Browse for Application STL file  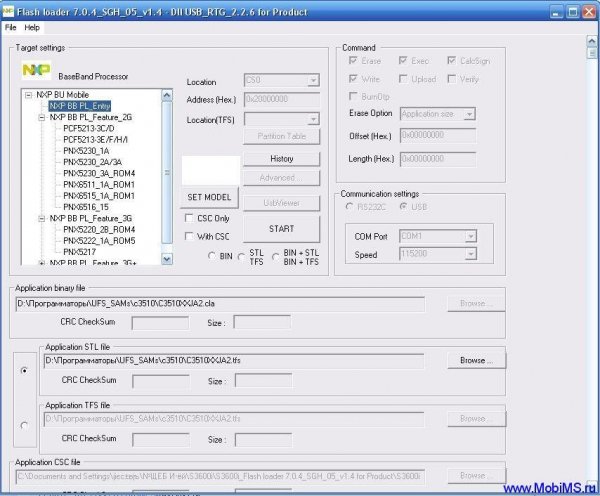(x=476, y=361)
